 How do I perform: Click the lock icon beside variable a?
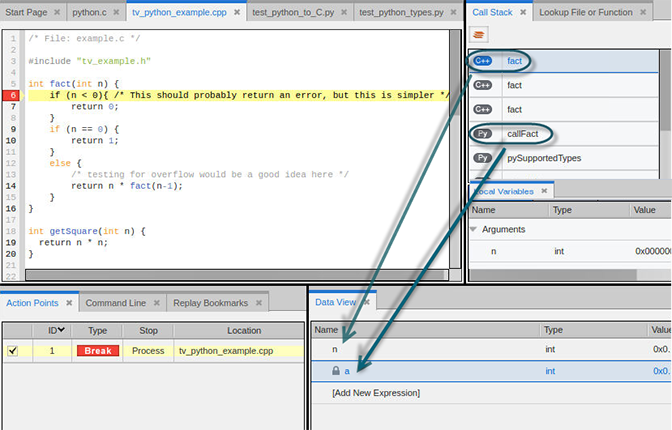336,371
